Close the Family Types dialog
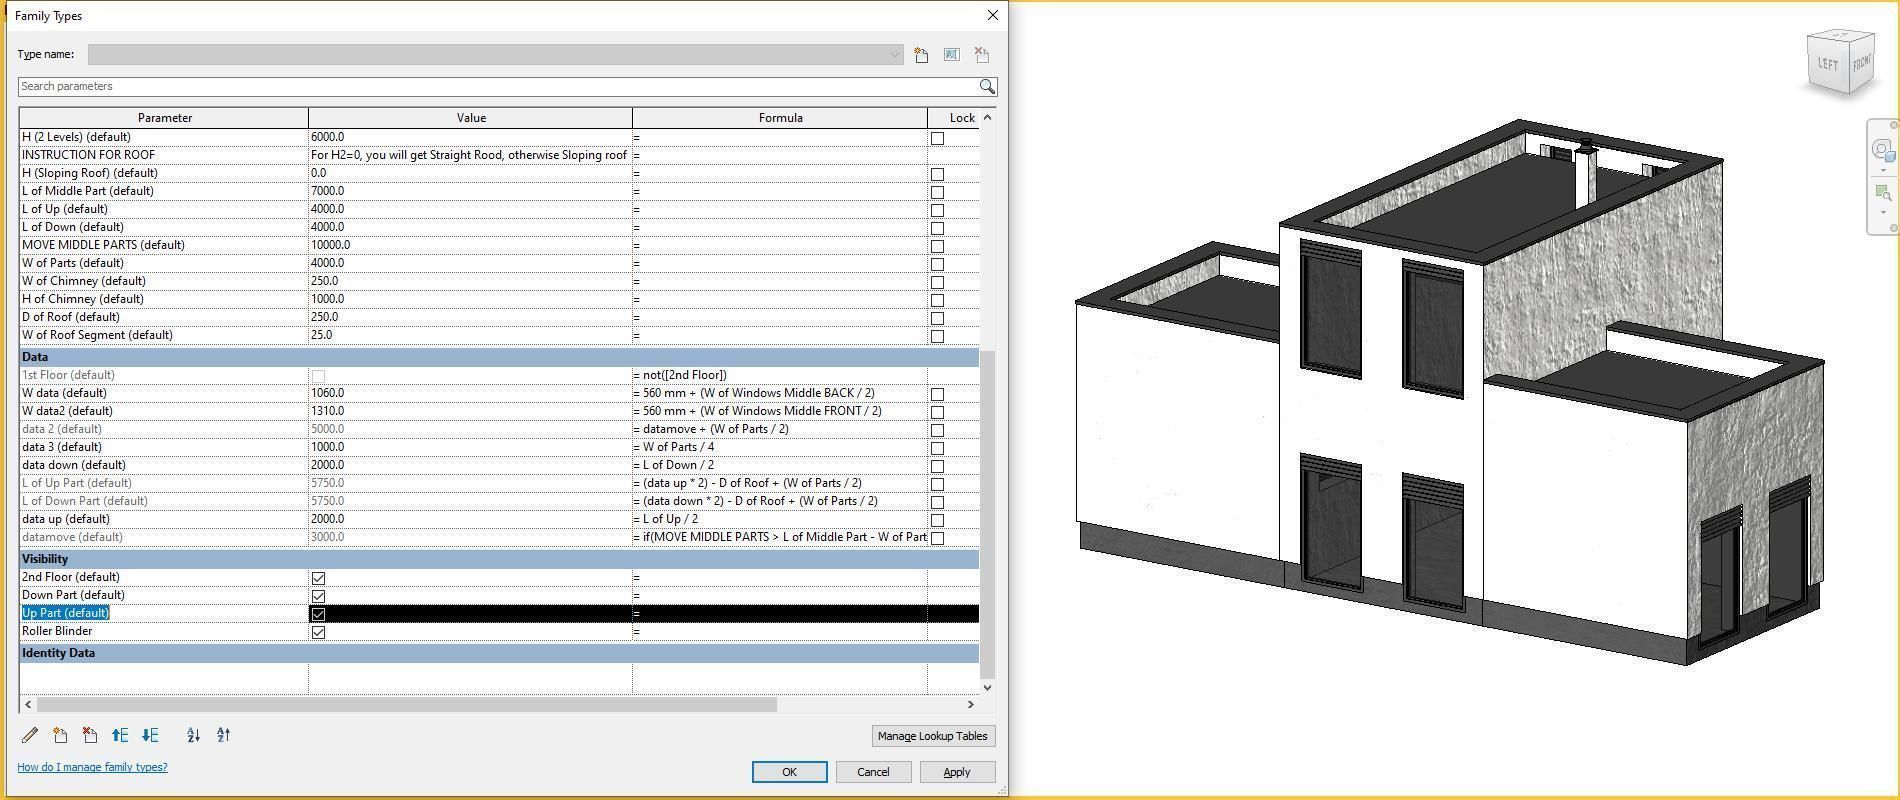Screen dimensions: 1900x800 pyautogui.click(x=992, y=15)
